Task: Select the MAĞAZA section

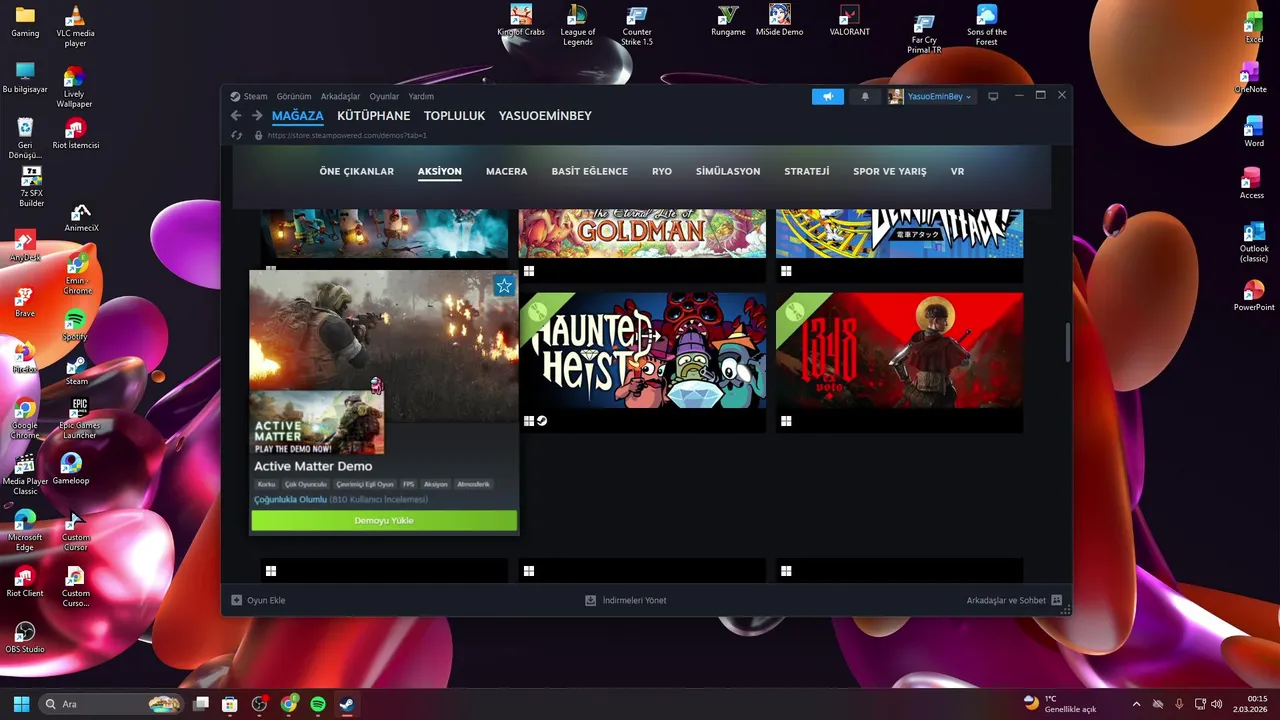Action: (x=298, y=116)
